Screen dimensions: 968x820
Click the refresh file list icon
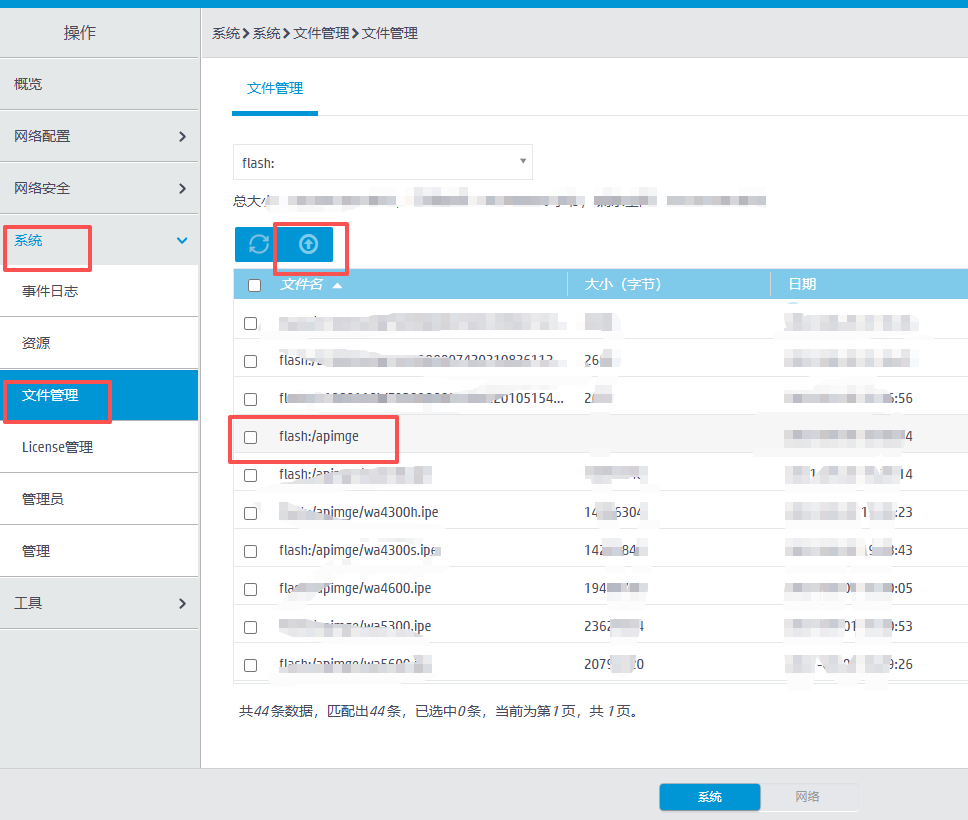(x=259, y=245)
